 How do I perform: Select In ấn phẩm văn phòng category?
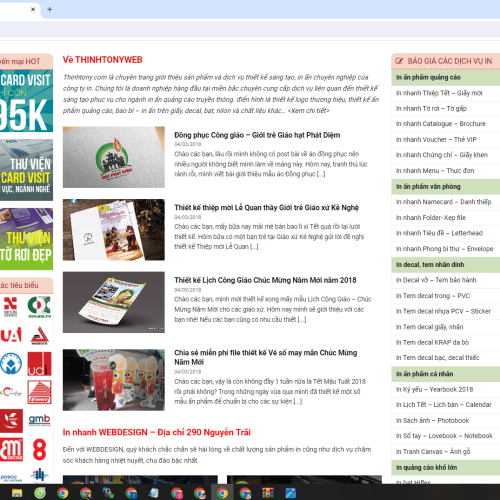click(446, 186)
